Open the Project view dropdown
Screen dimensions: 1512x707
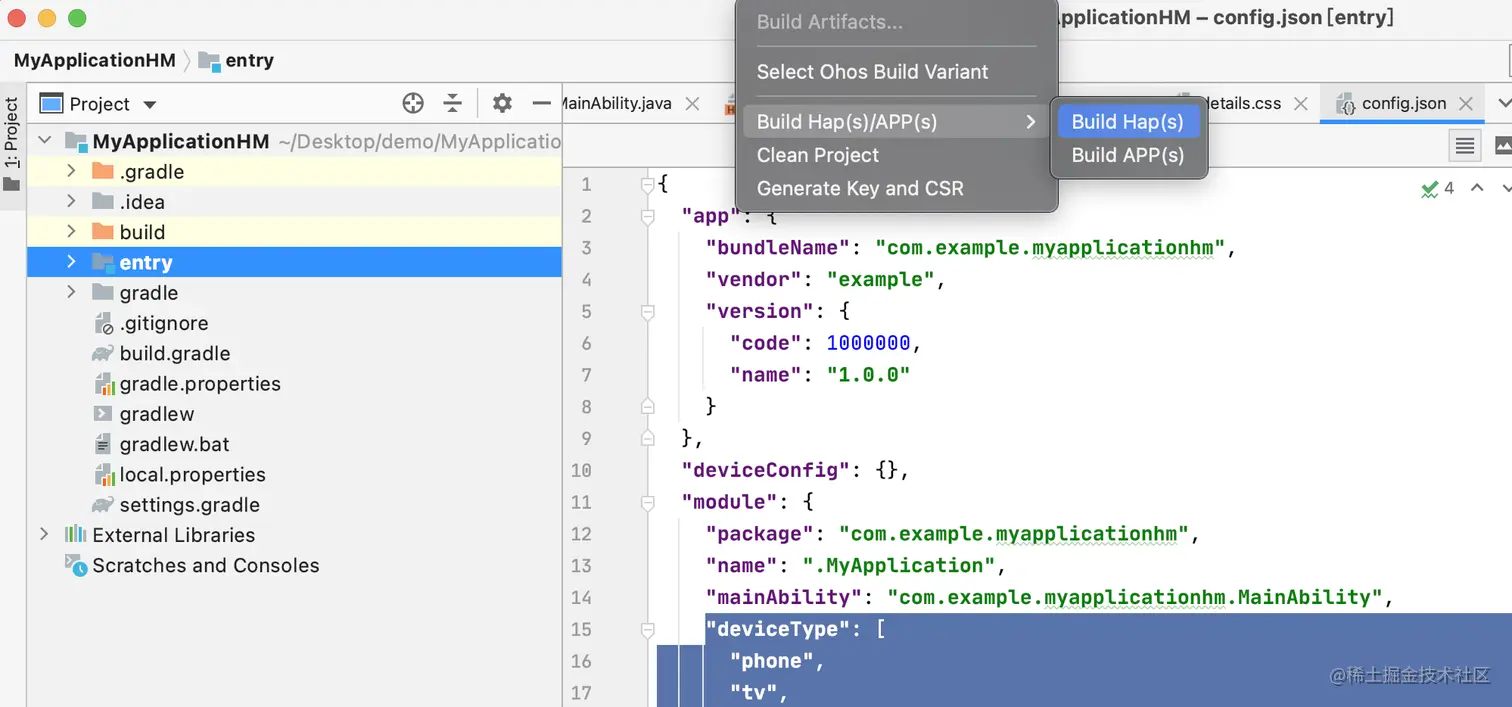click(x=150, y=104)
